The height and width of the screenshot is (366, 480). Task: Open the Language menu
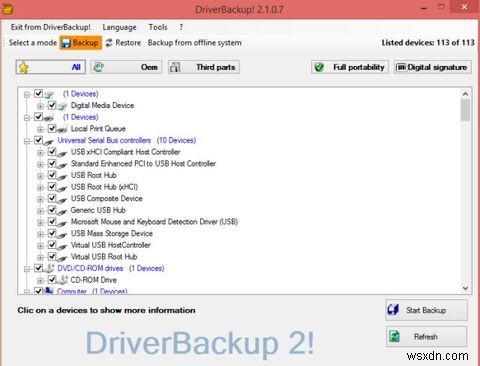119,27
